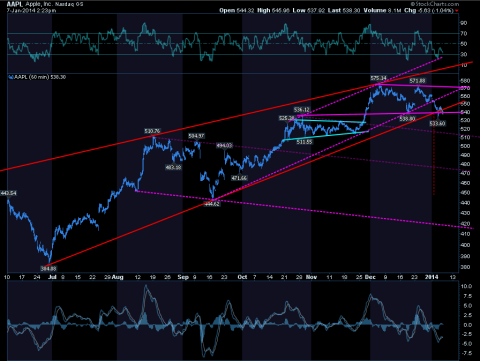Click the Last price label in header
This screenshot has width=480, height=361.
[x=334, y=10]
